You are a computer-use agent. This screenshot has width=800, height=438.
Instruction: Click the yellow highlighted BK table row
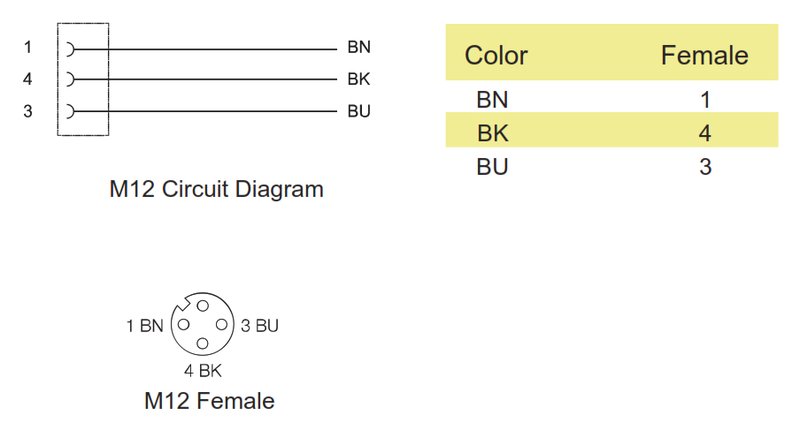(611, 133)
